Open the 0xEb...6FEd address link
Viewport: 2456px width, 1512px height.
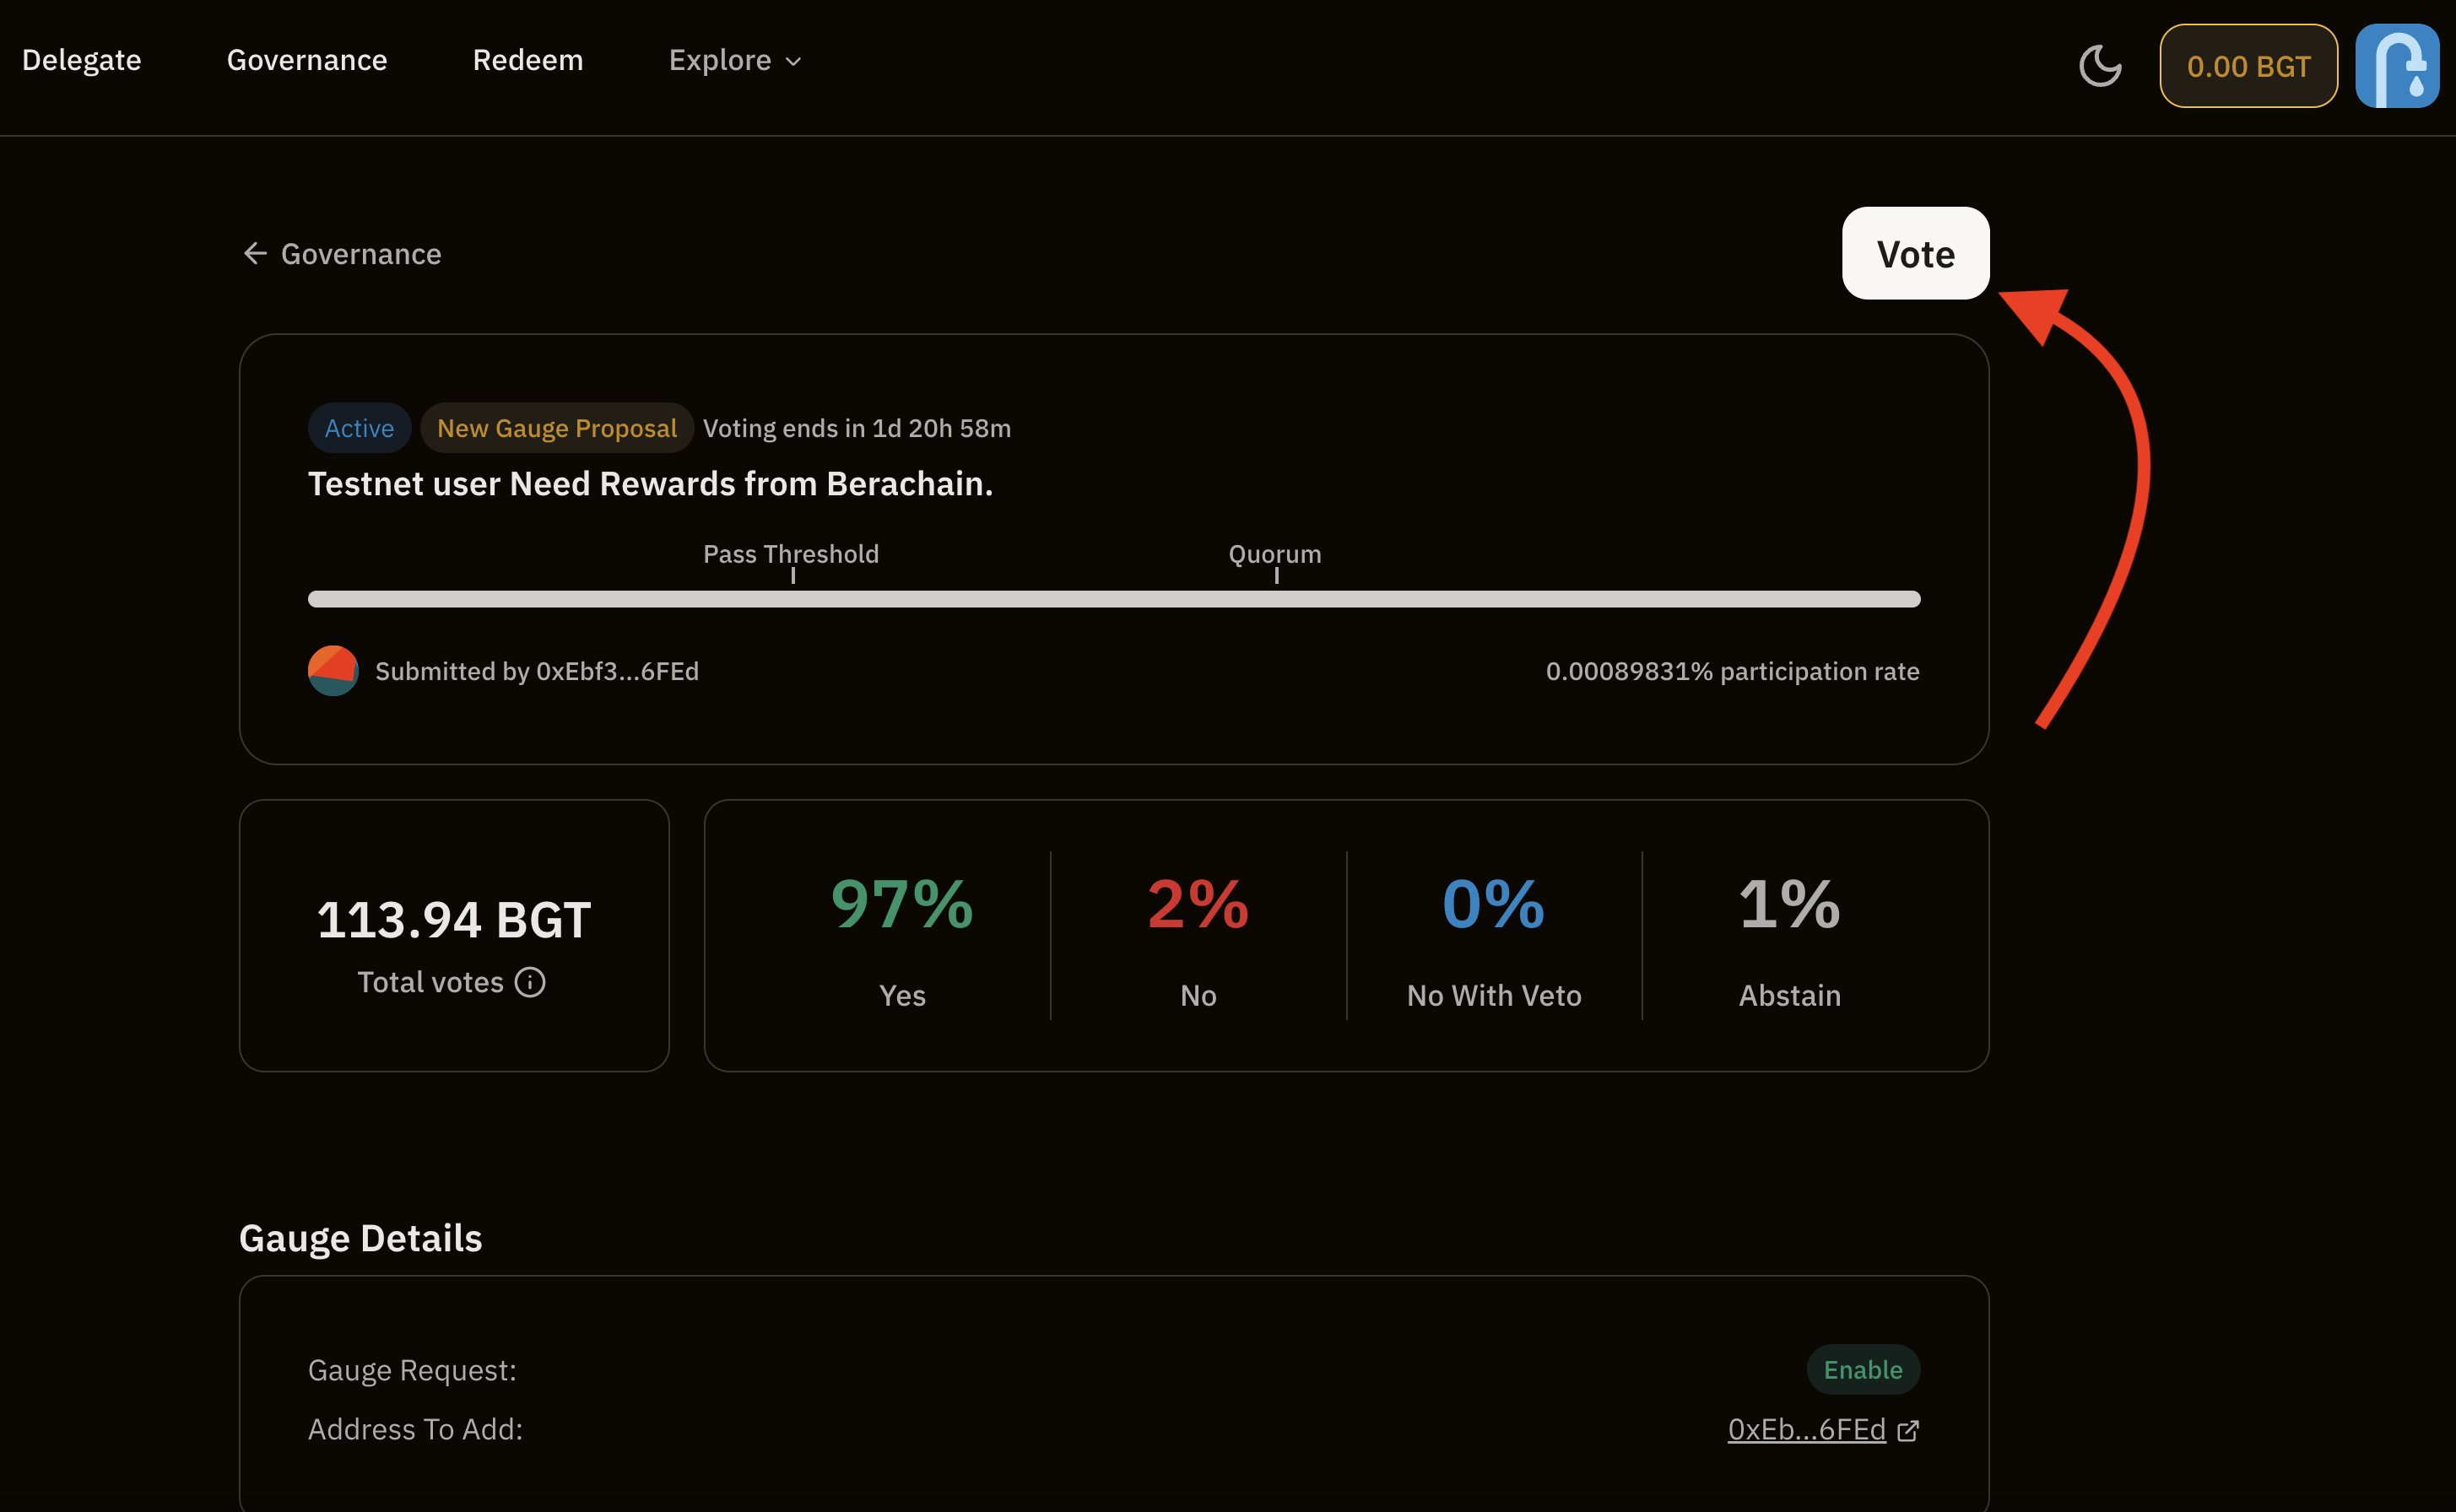(1806, 1430)
